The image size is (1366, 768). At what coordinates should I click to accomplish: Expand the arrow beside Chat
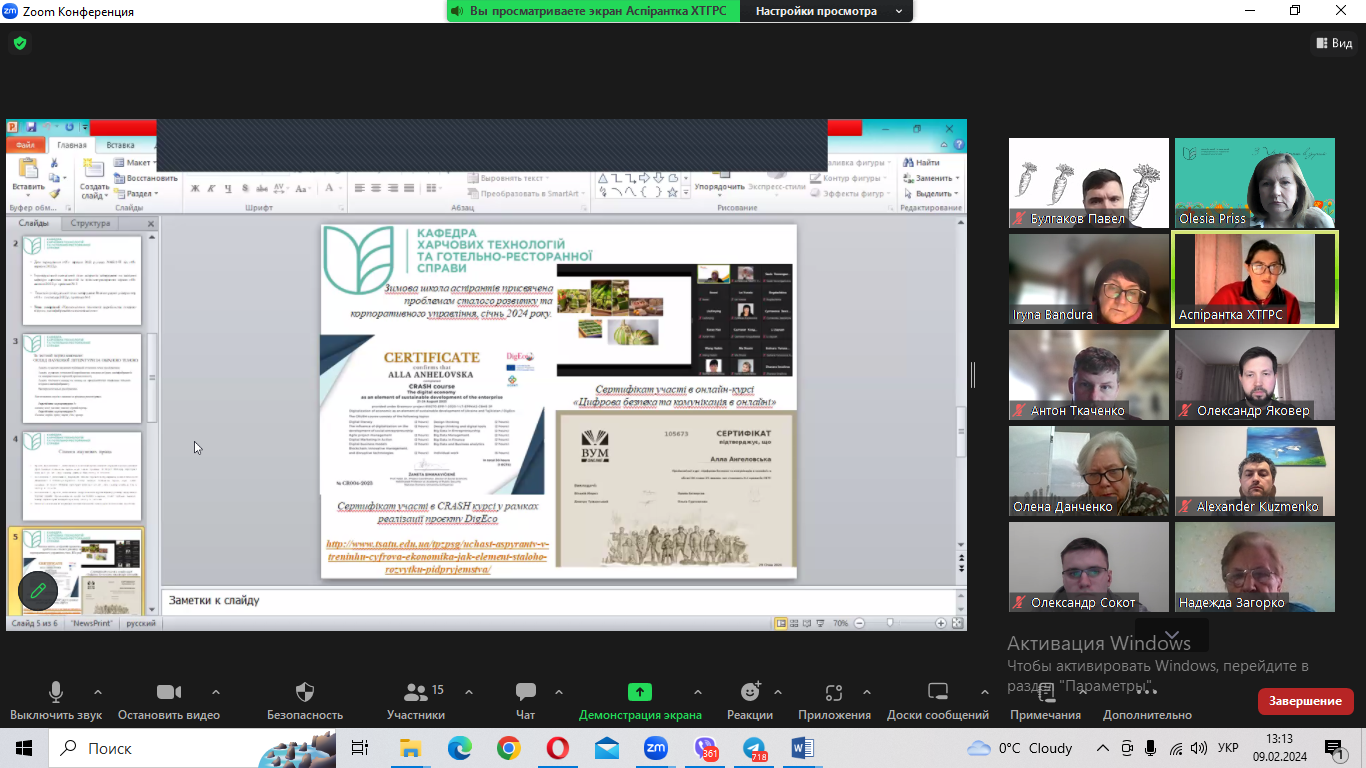pyautogui.click(x=558, y=691)
